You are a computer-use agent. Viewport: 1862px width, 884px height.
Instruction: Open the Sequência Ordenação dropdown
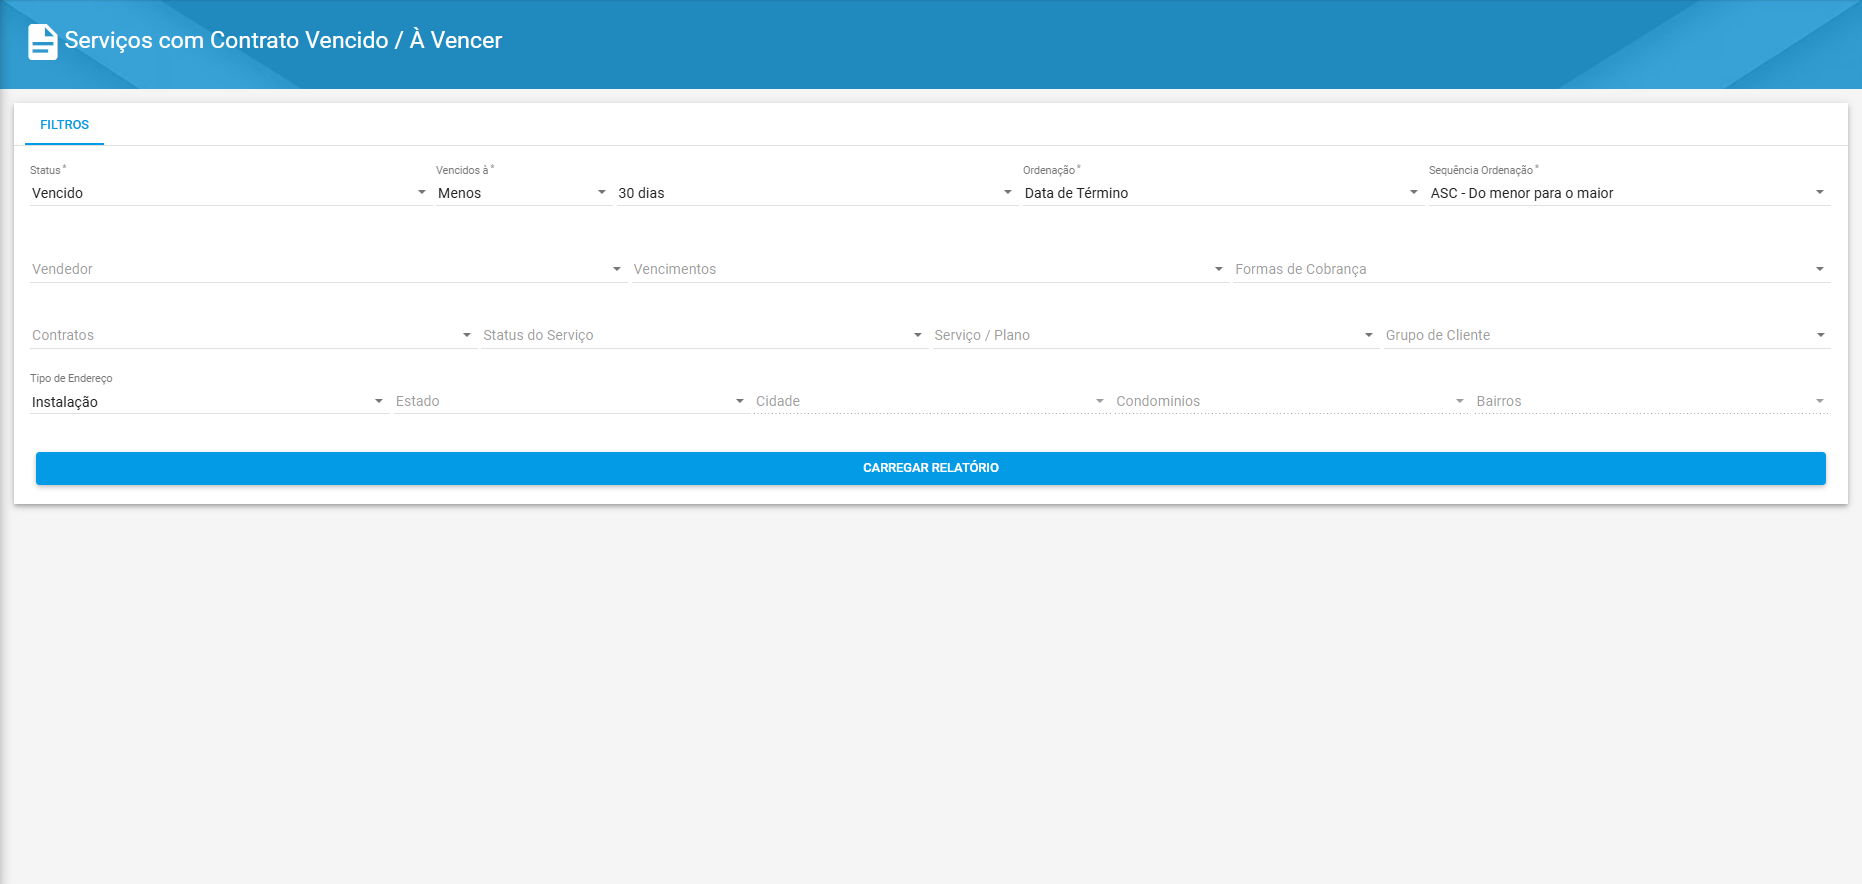click(1629, 193)
